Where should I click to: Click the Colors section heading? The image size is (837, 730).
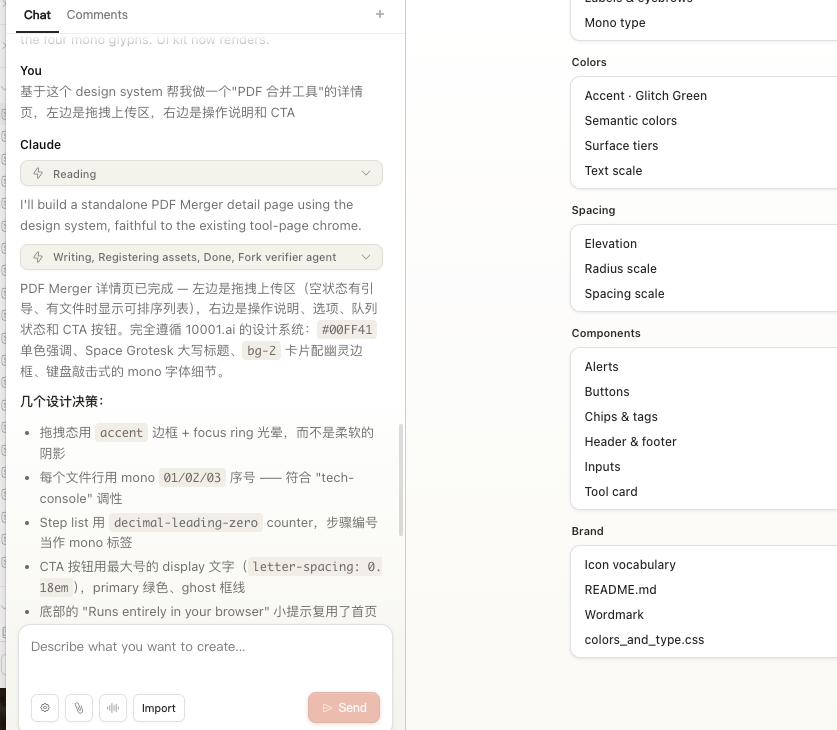click(x=589, y=62)
